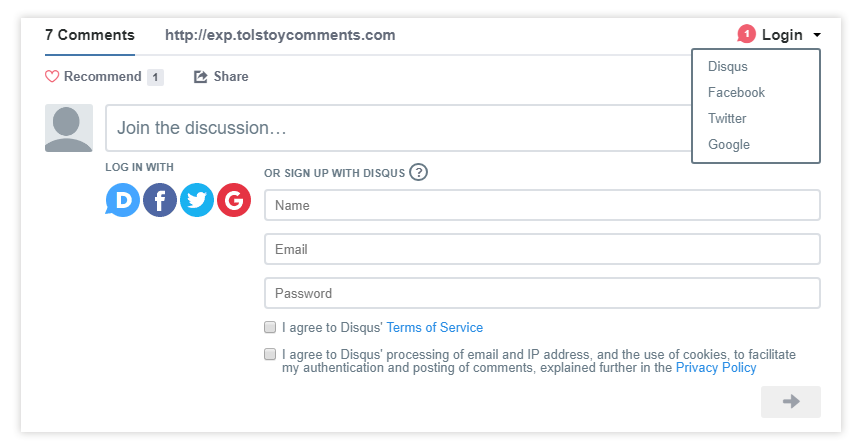This screenshot has height=448, width=860.
Task: Click the red notification badge
Action: coord(746,34)
